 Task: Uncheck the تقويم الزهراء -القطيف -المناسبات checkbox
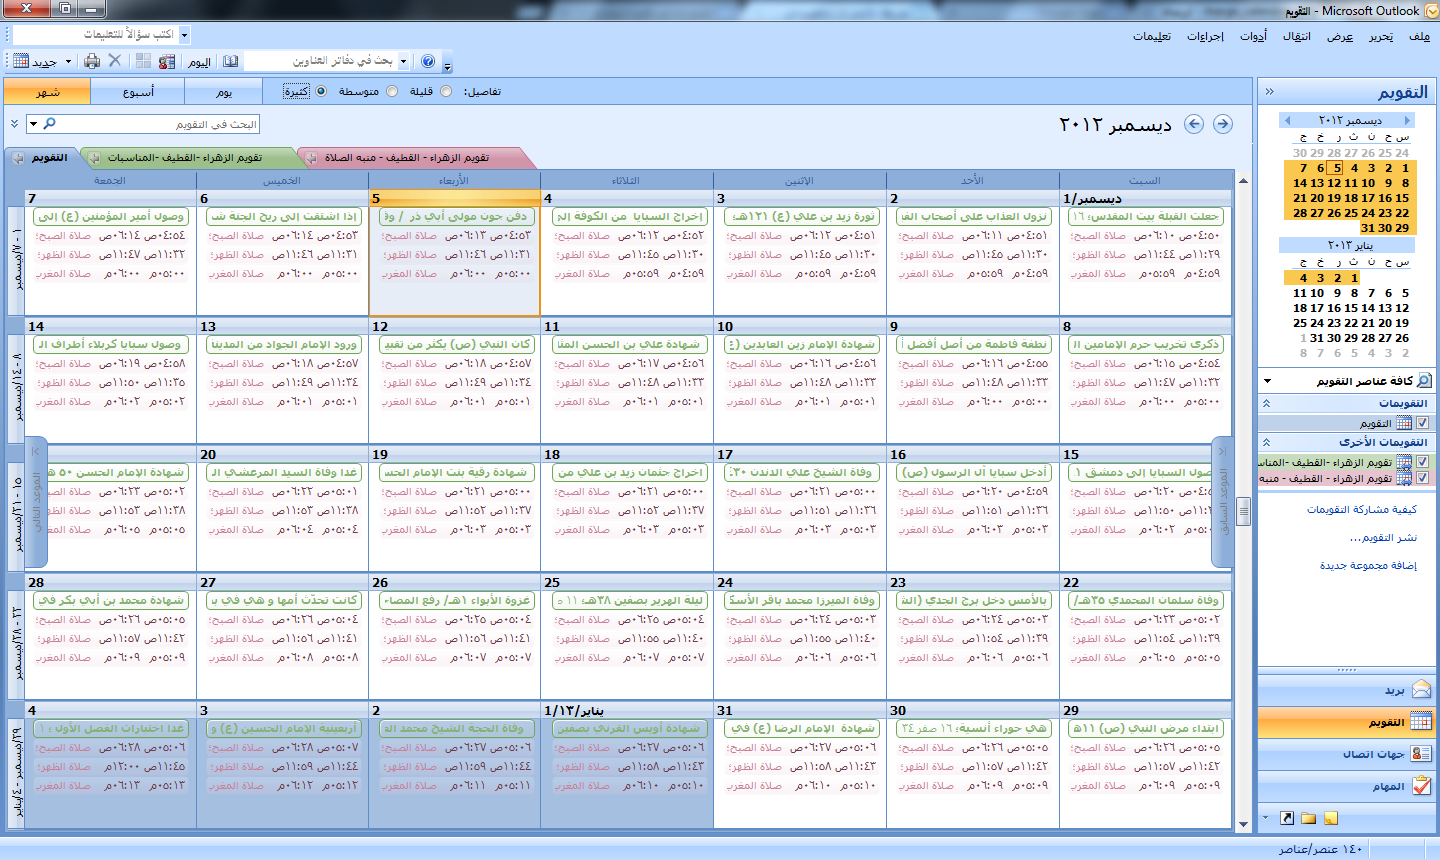pyautogui.click(x=1423, y=462)
